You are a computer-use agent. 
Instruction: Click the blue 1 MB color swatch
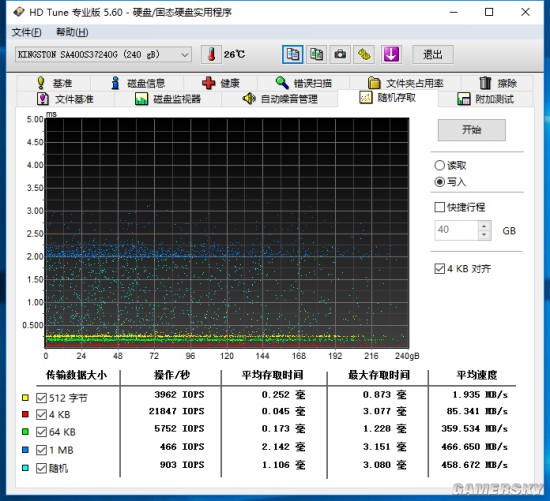point(25,450)
